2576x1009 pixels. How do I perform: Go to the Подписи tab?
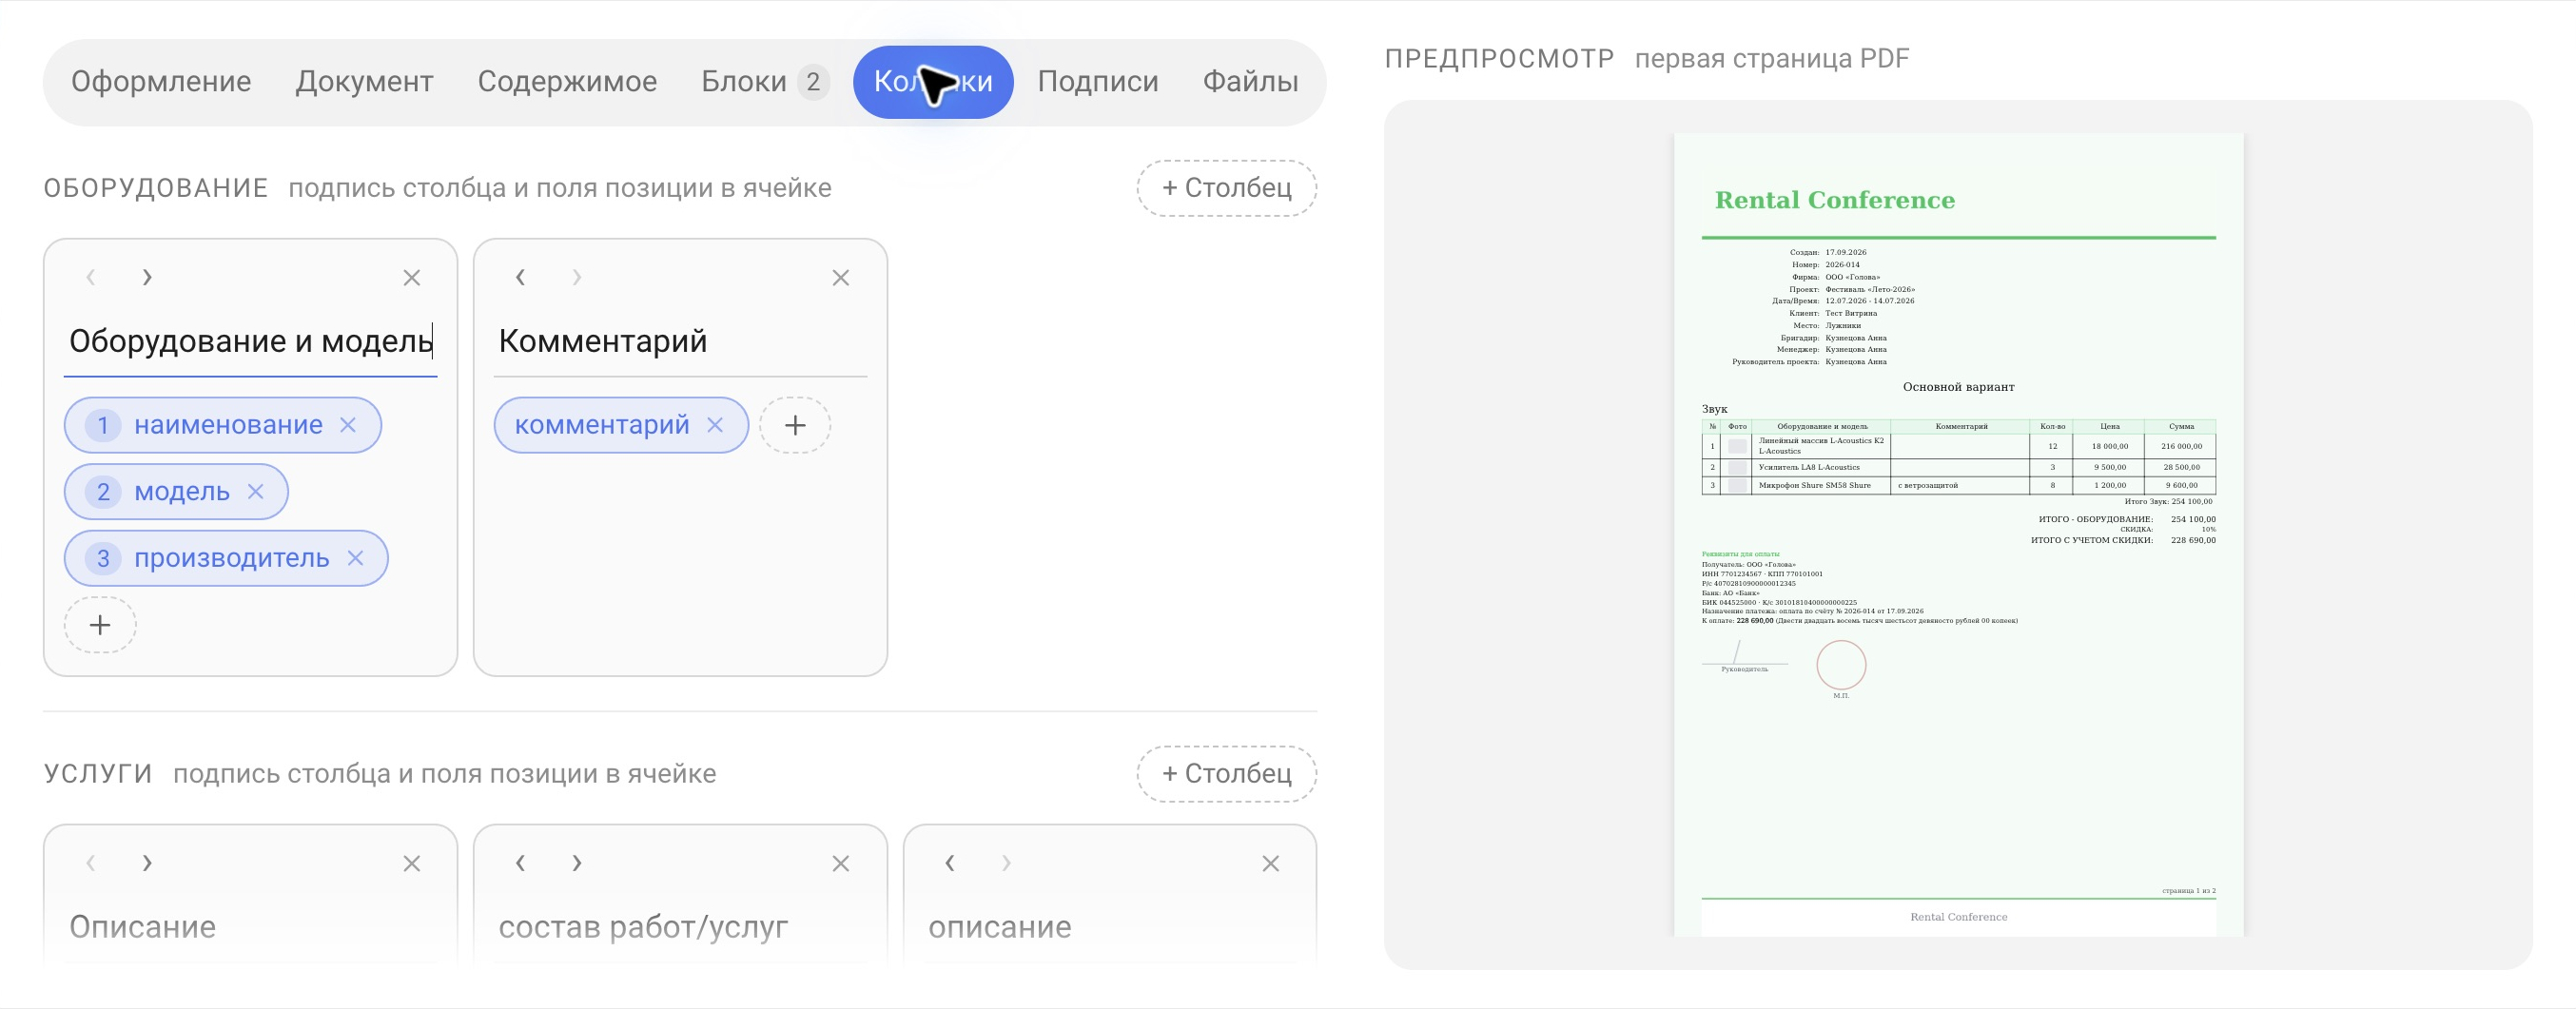(x=1097, y=82)
